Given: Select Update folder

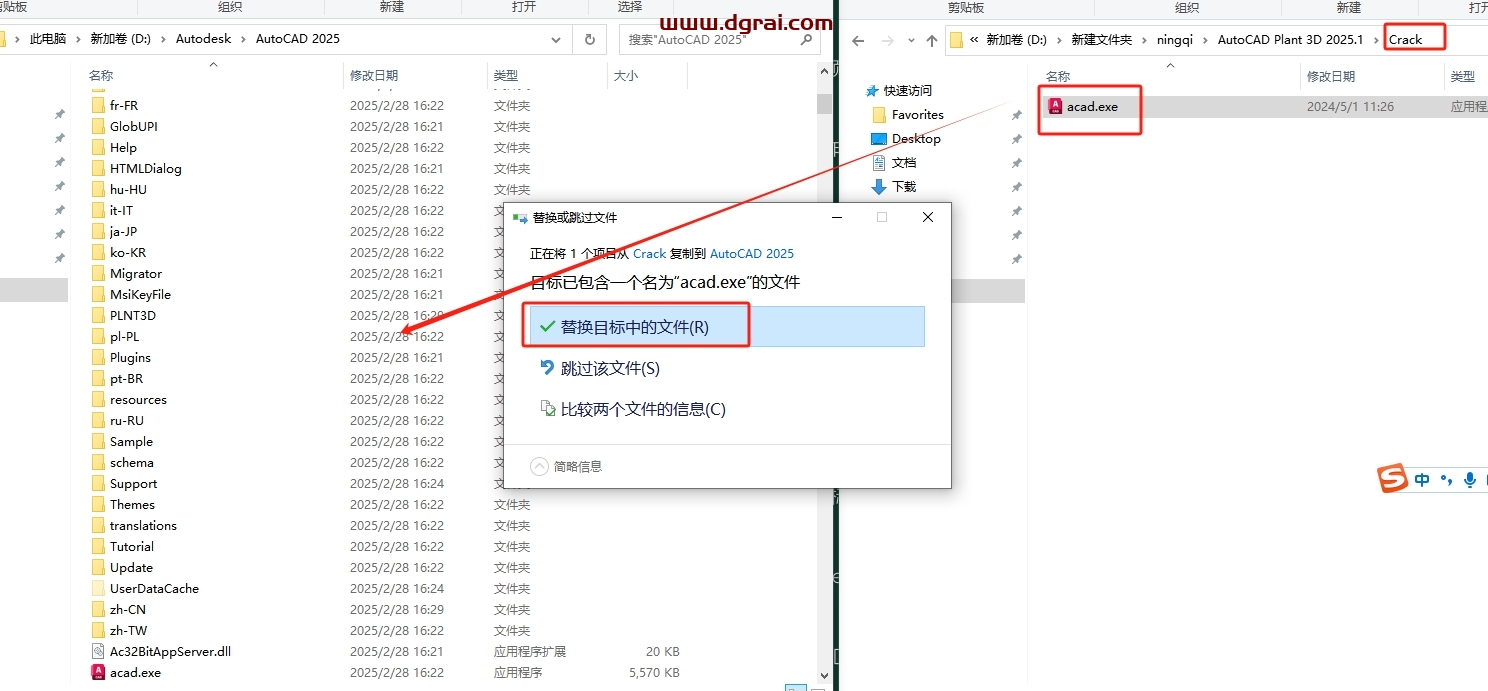Looking at the screenshot, I should tap(131, 567).
